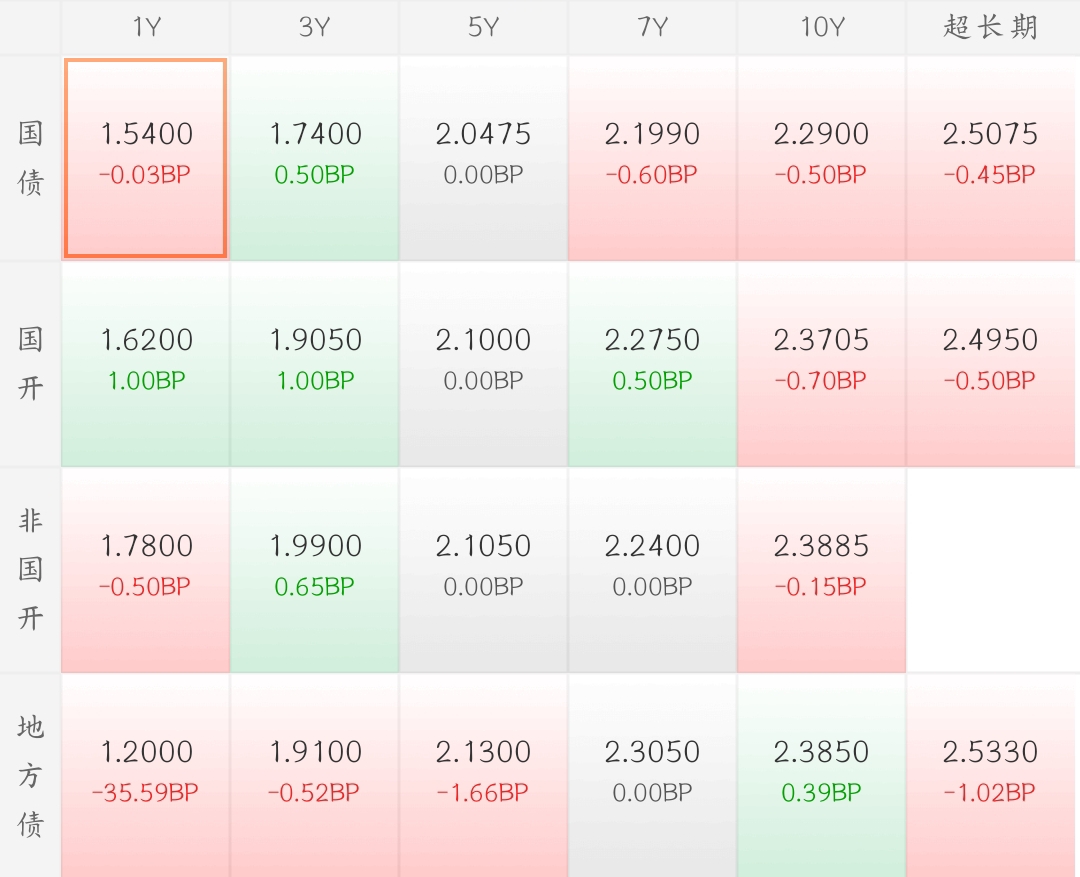Screen dimensions: 1080x877
Task: Select 地方债 1Y cell with -35.59BP
Action: pos(145,776)
